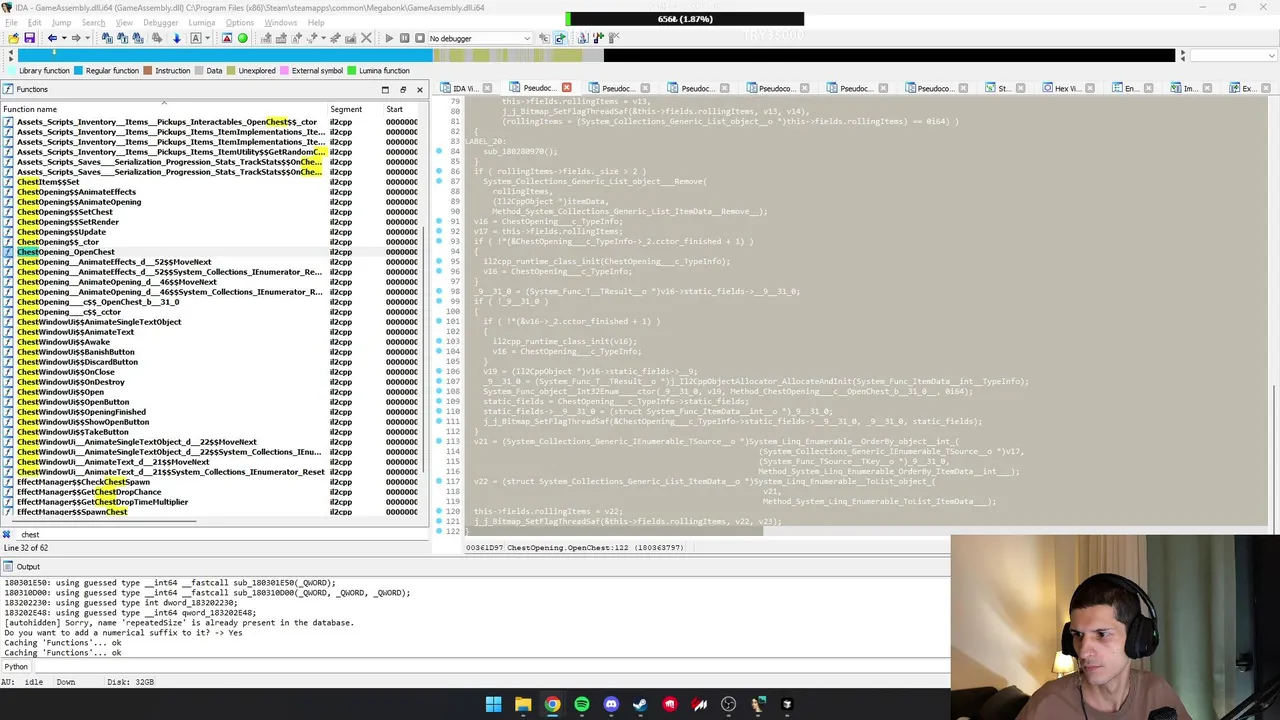Open the back-arrow history dropdown
The width and height of the screenshot is (1280, 720).
point(62,38)
